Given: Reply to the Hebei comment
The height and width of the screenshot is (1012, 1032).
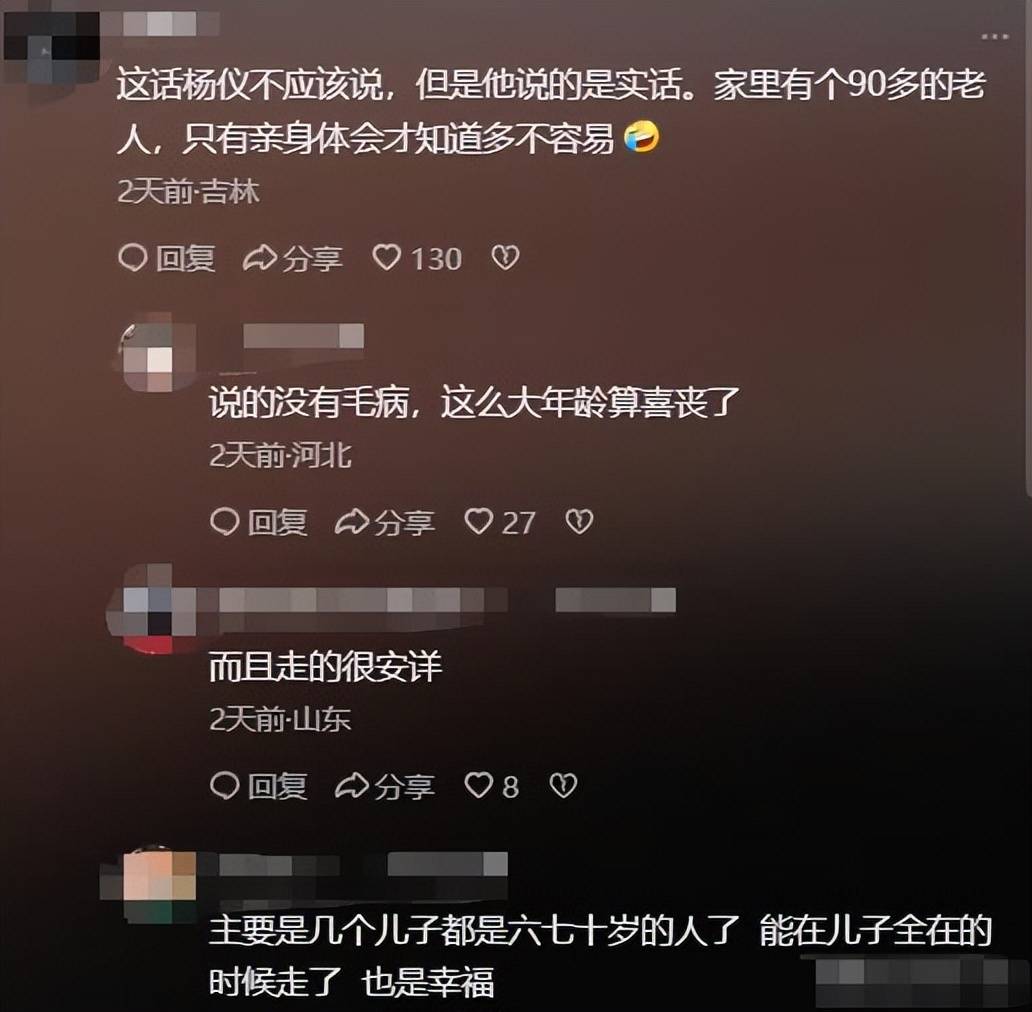Looking at the screenshot, I should [x=259, y=522].
